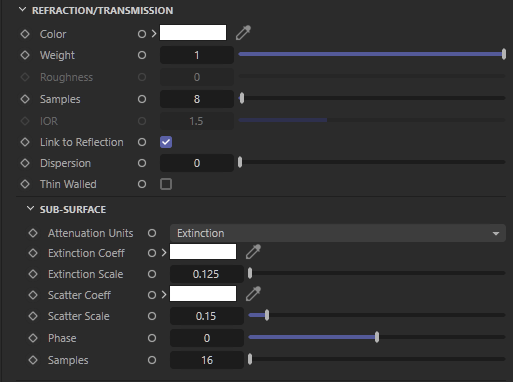The image size is (513, 382).
Task: Click the Scatter Scale connection circle
Action: 152,316
